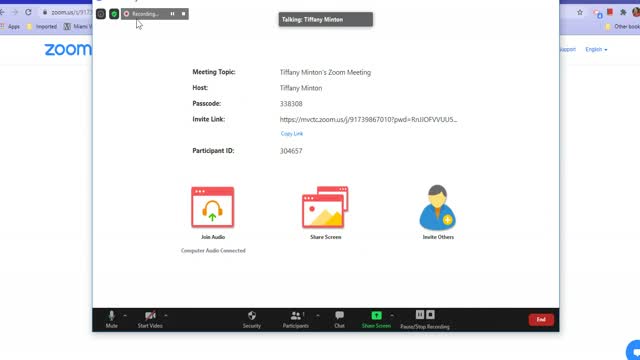Image resolution: width=640 pixels, height=360 pixels.
Task: Click the browser forward arrow
Action: [x=15, y=12]
